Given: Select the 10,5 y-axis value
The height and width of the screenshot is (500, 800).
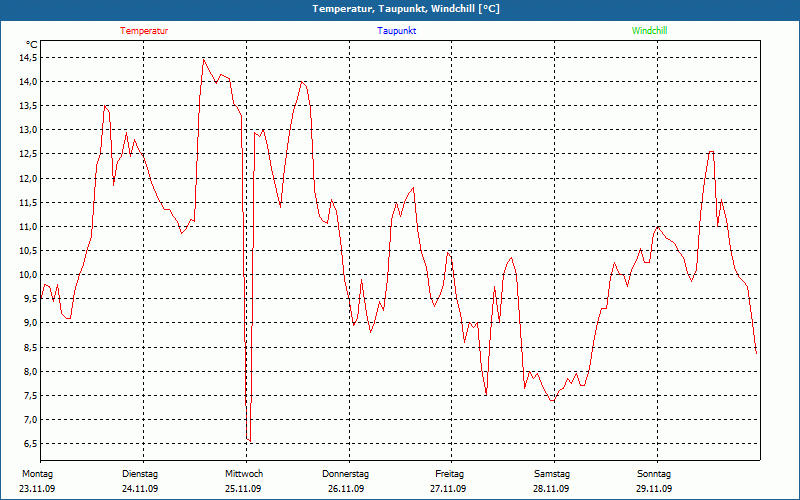Looking at the screenshot, I should point(28,251).
